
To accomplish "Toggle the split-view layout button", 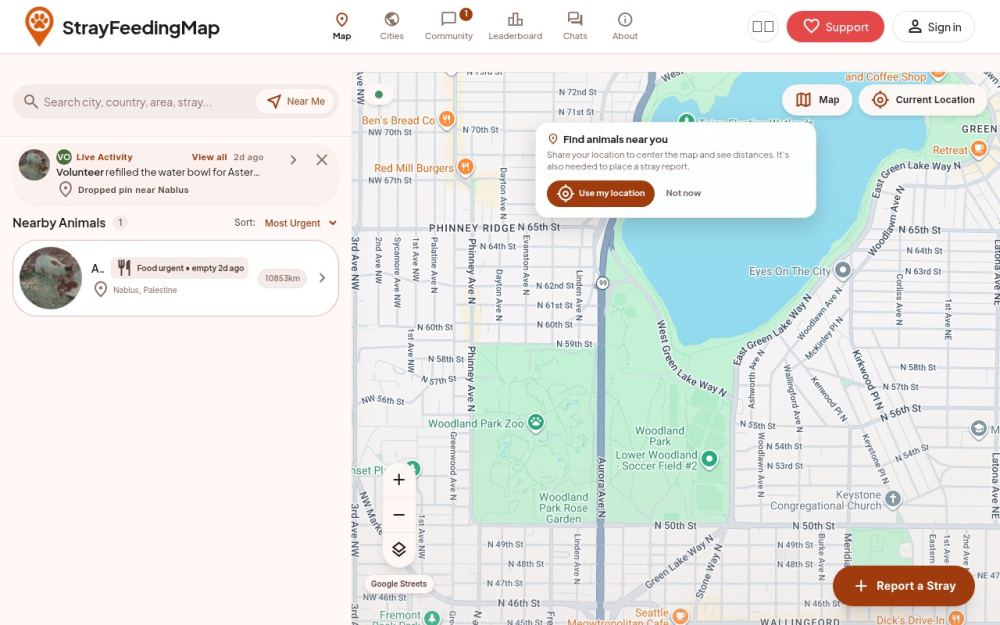I will click(x=763, y=27).
